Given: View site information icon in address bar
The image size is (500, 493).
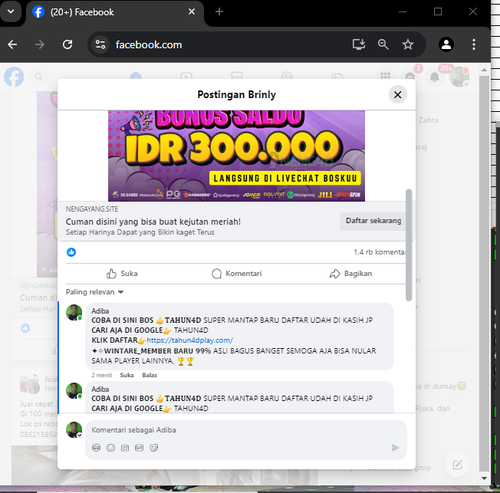Looking at the screenshot, I should pyautogui.click(x=100, y=44).
